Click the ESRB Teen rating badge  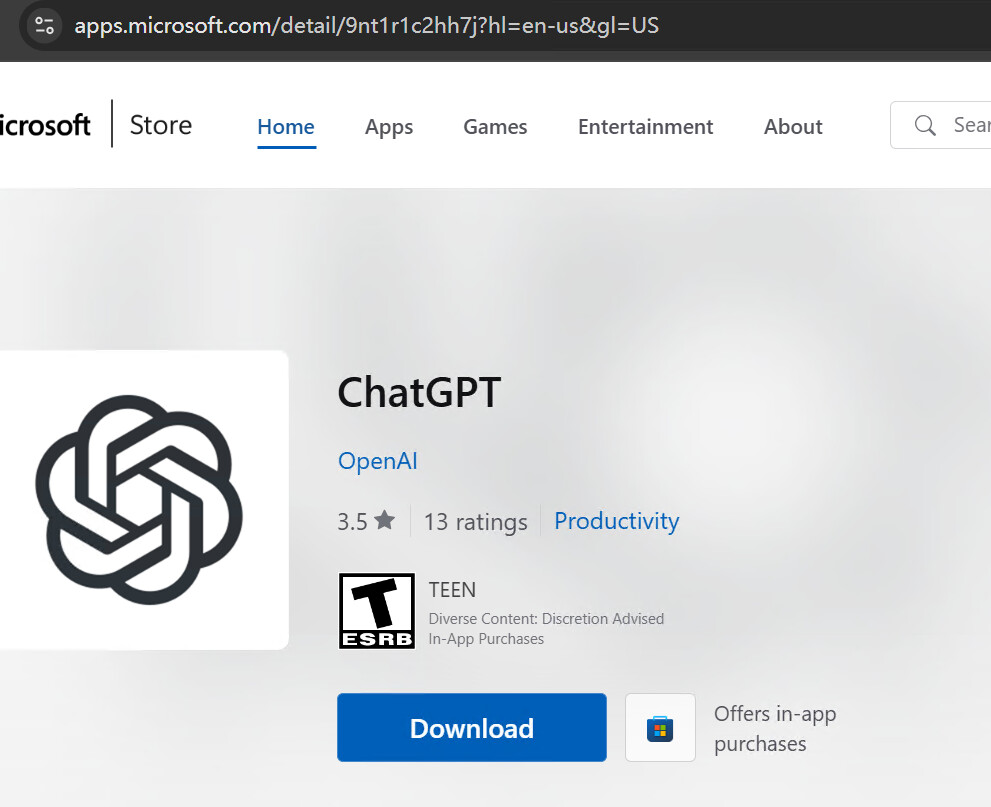pyautogui.click(x=377, y=611)
